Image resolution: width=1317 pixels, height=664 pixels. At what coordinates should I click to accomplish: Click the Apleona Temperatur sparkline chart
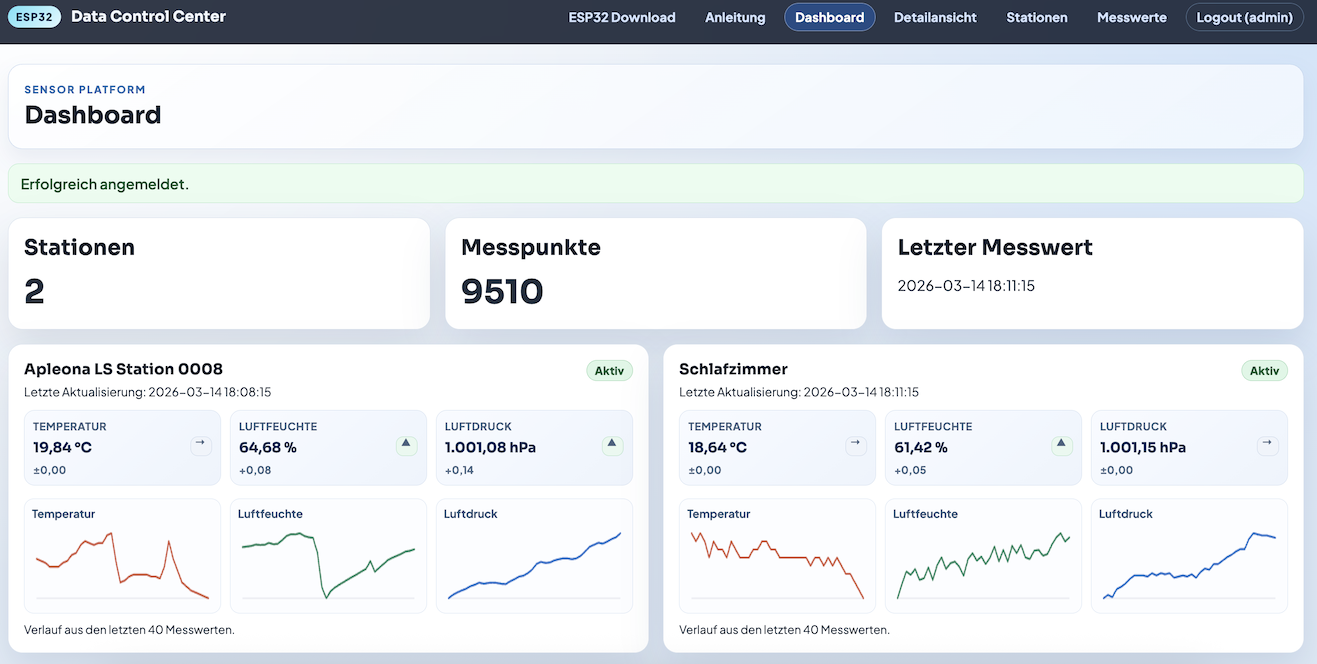tap(122, 565)
